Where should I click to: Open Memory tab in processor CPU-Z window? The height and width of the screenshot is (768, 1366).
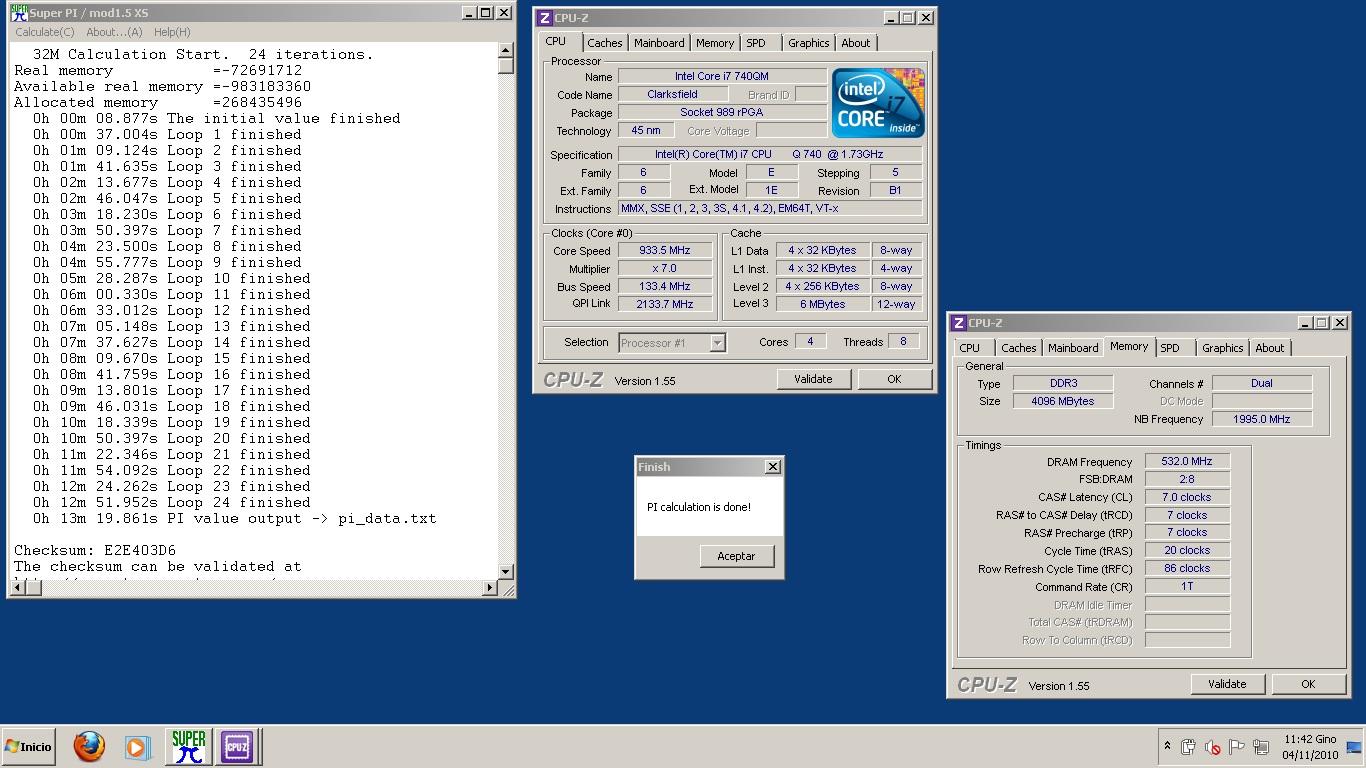715,43
